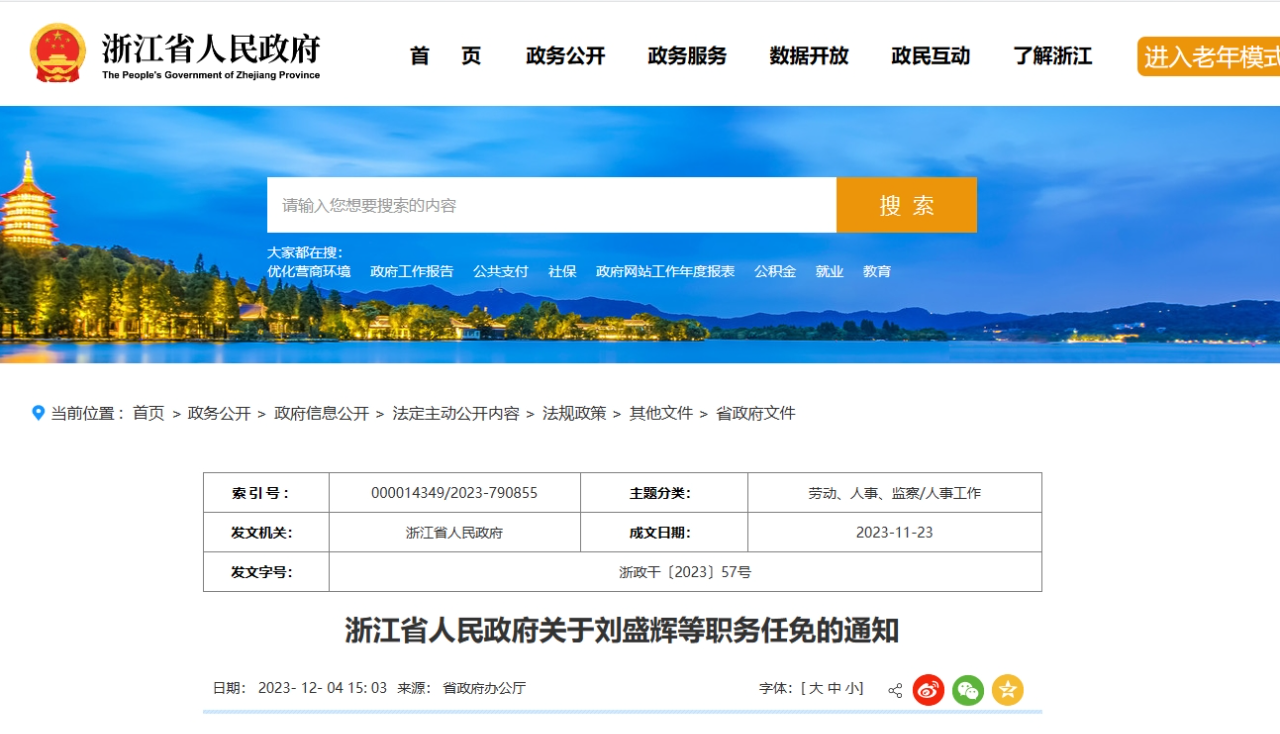The height and width of the screenshot is (734, 1280).
Task: Click the share icon beside font size
Action: (895, 690)
